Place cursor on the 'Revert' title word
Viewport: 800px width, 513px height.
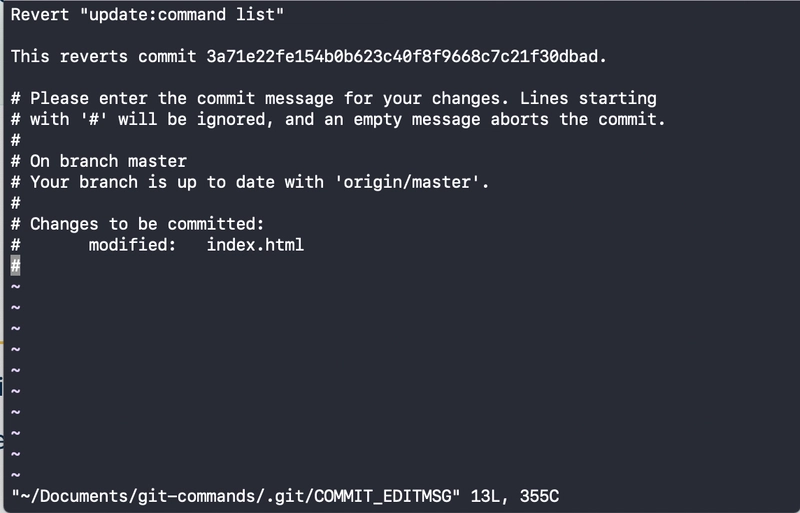tap(40, 14)
